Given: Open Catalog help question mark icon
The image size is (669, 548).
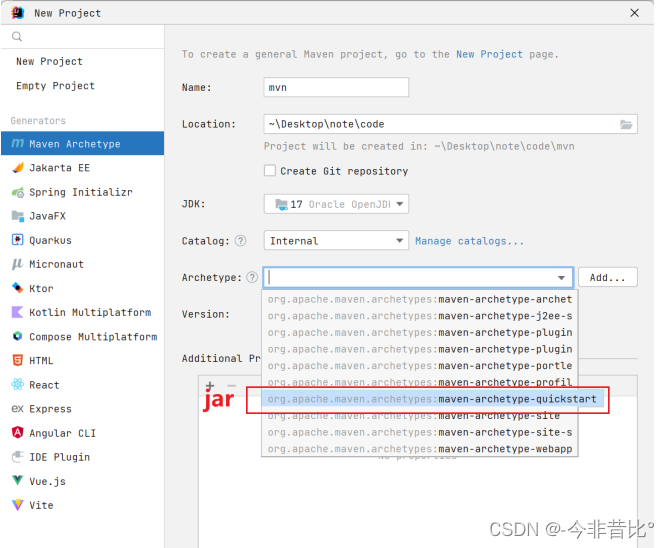Looking at the screenshot, I should point(241,241).
